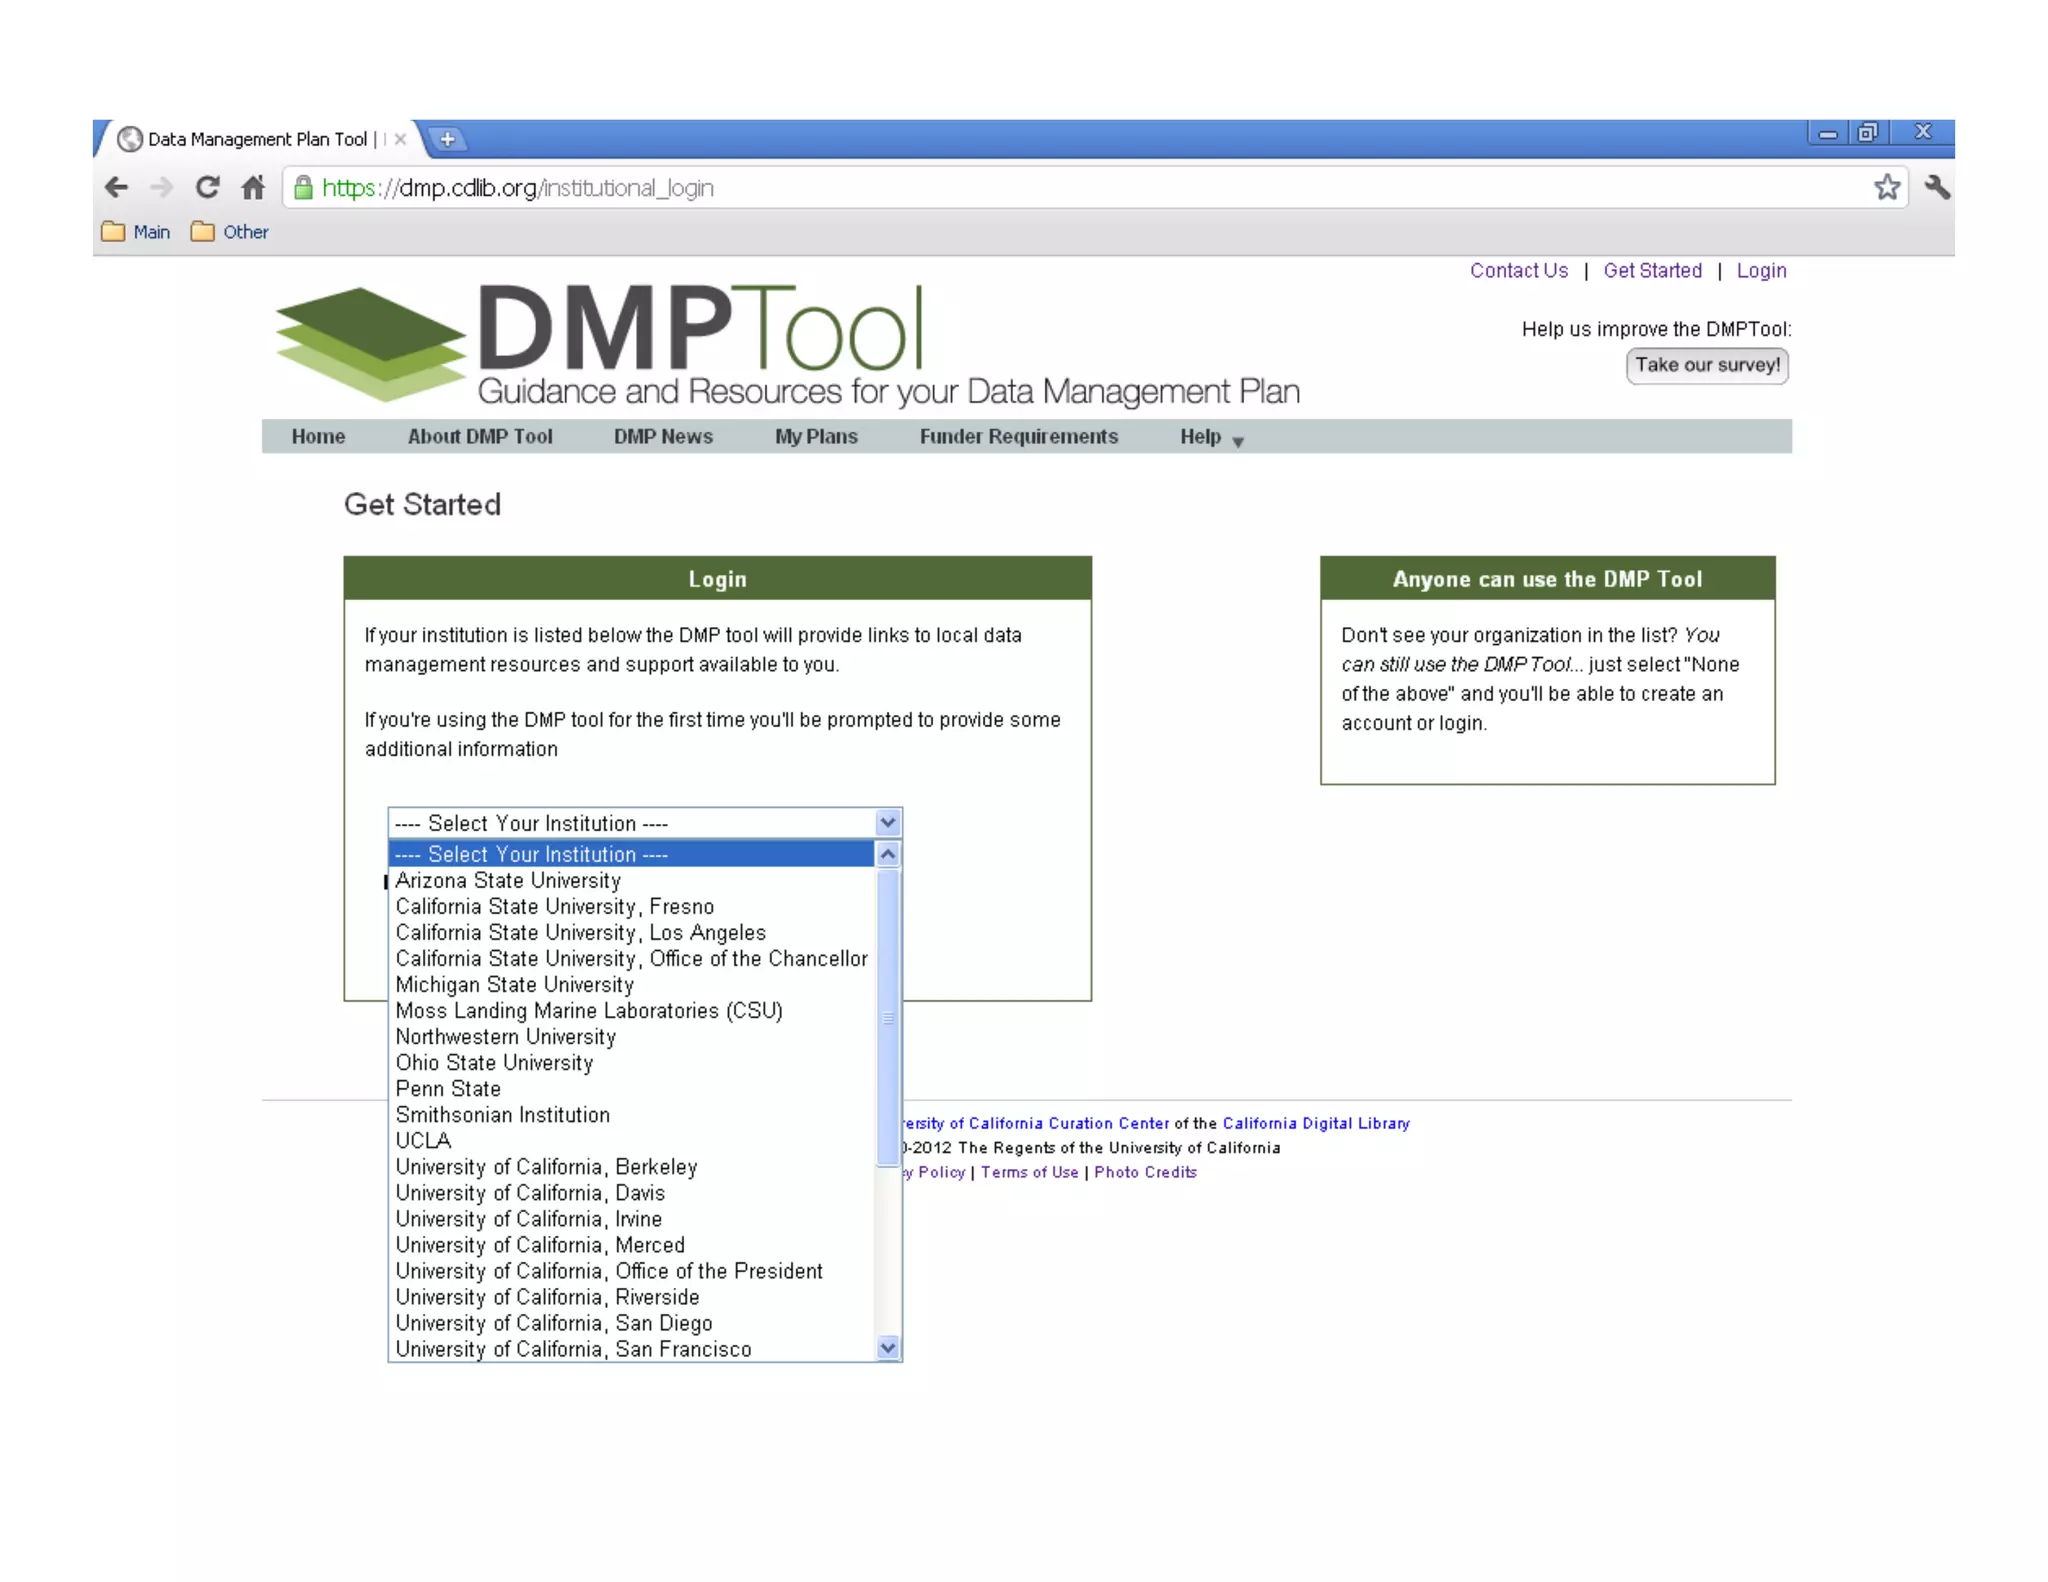Image resolution: width=2048 pixels, height=1582 pixels.
Task: Bookmark page with the star icon
Action: click(1886, 187)
